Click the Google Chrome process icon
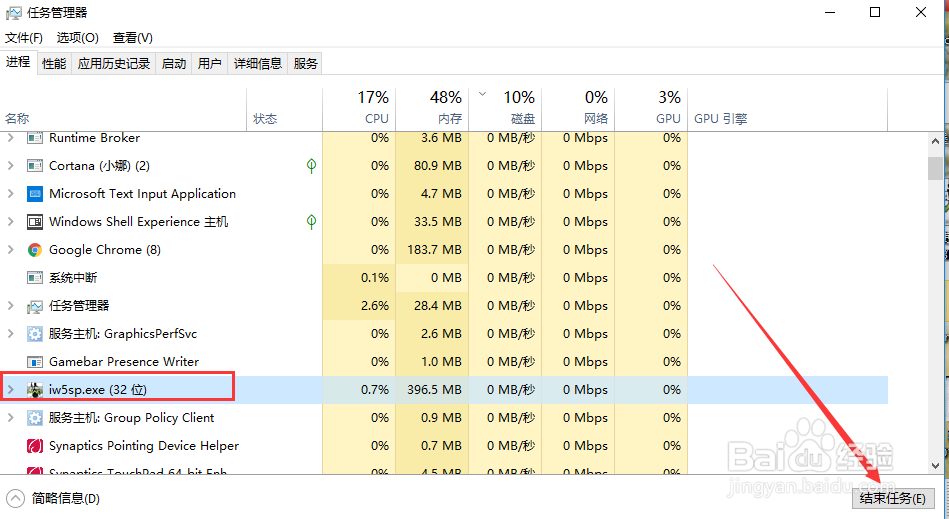 pos(35,250)
